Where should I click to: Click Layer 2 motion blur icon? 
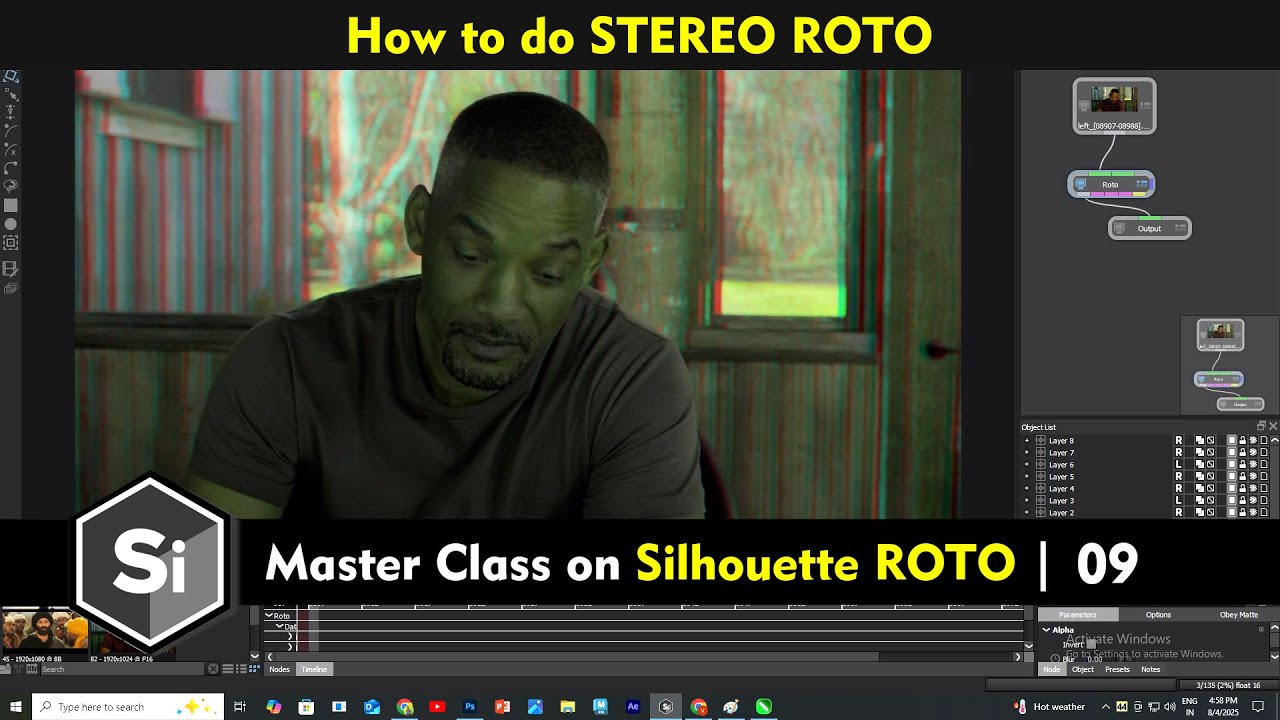[1253, 513]
